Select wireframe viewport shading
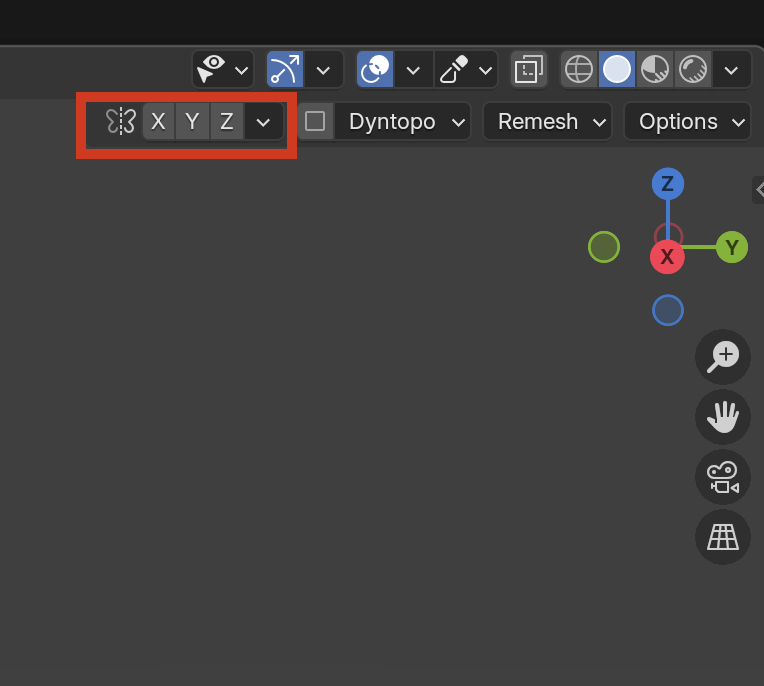 [x=579, y=69]
